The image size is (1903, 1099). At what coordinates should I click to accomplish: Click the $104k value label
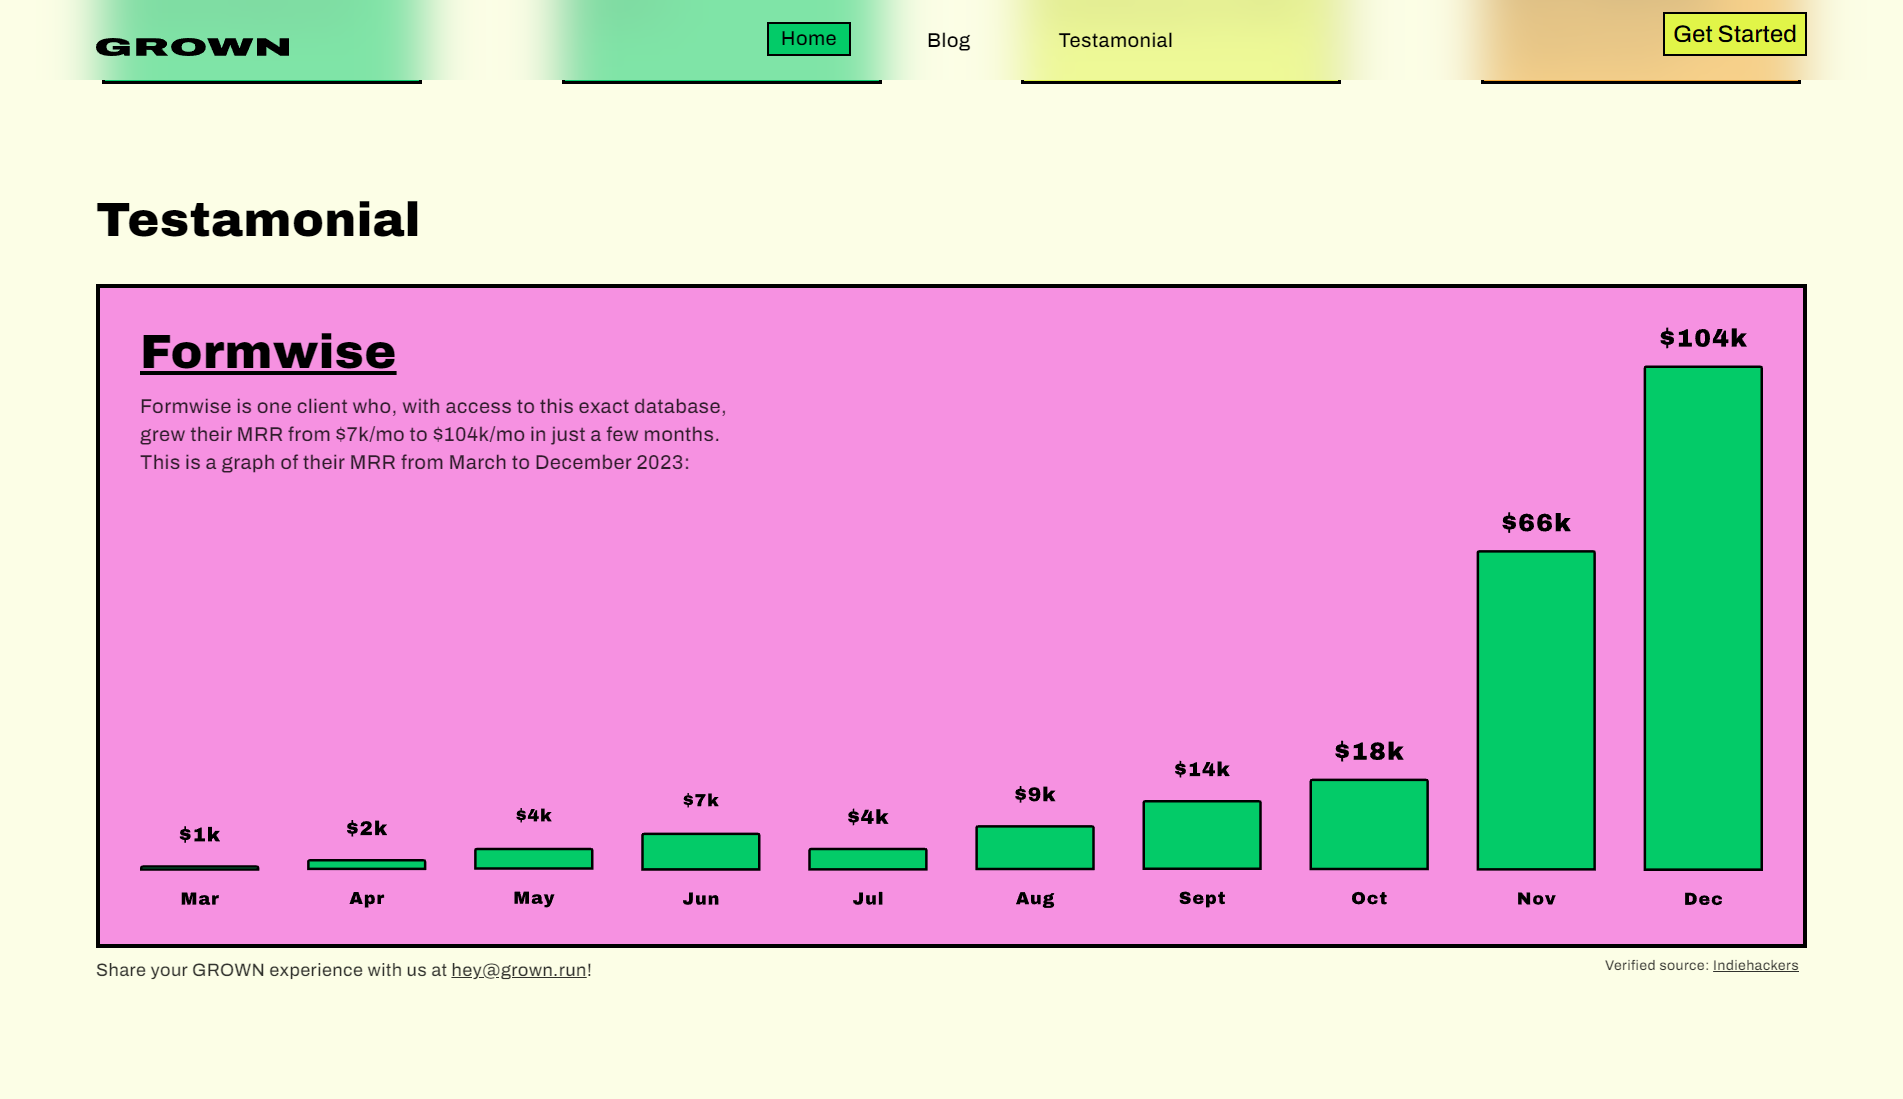(1703, 338)
